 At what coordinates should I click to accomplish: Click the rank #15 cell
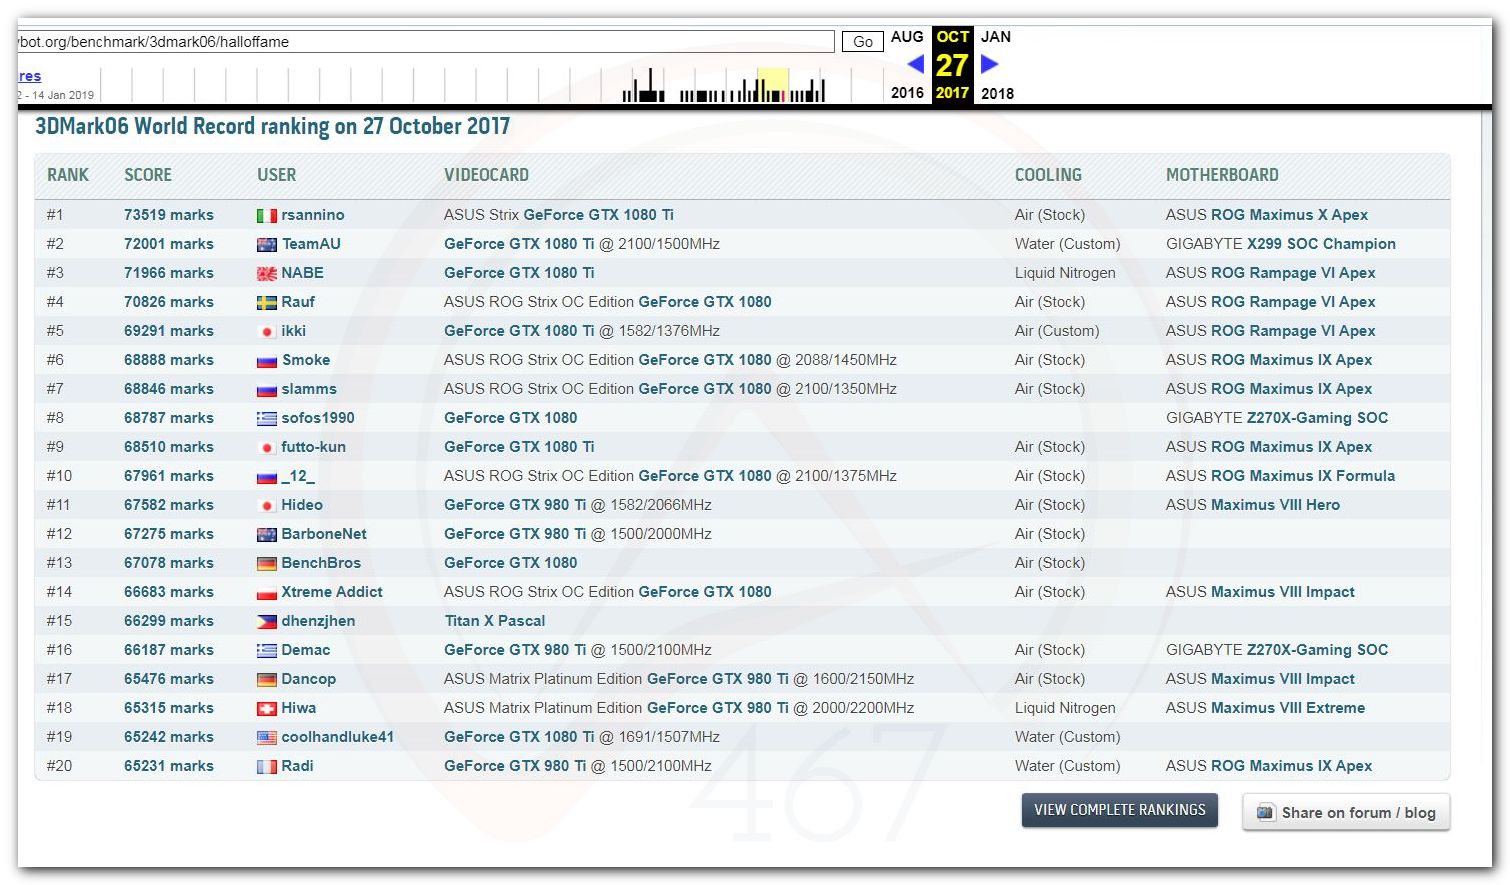click(59, 621)
